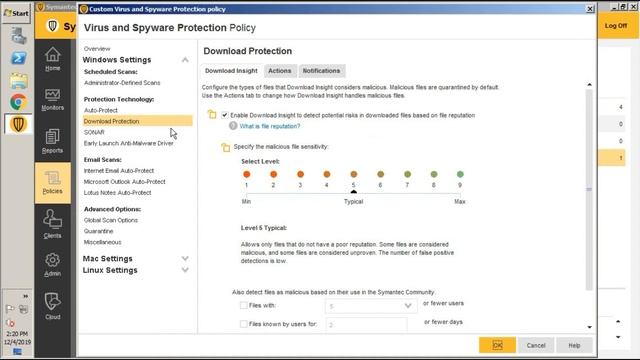Select the Download Insight tab

click(x=231, y=71)
